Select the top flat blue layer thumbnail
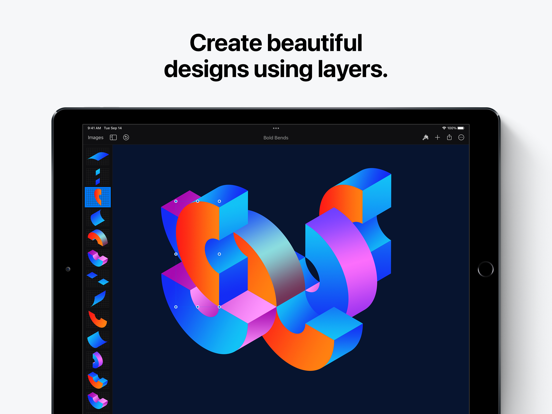Viewport: 552px width, 414px height. coord(98,156)
